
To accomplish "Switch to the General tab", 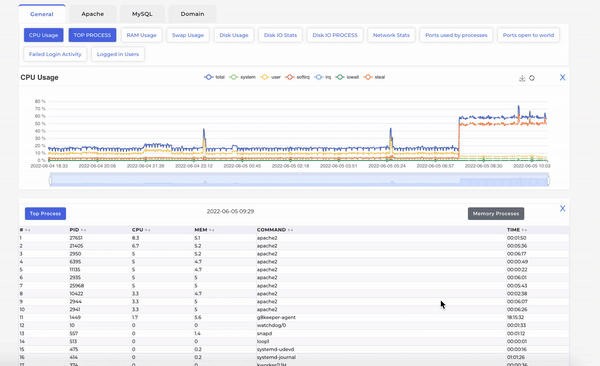I will [x=42, y=14].
